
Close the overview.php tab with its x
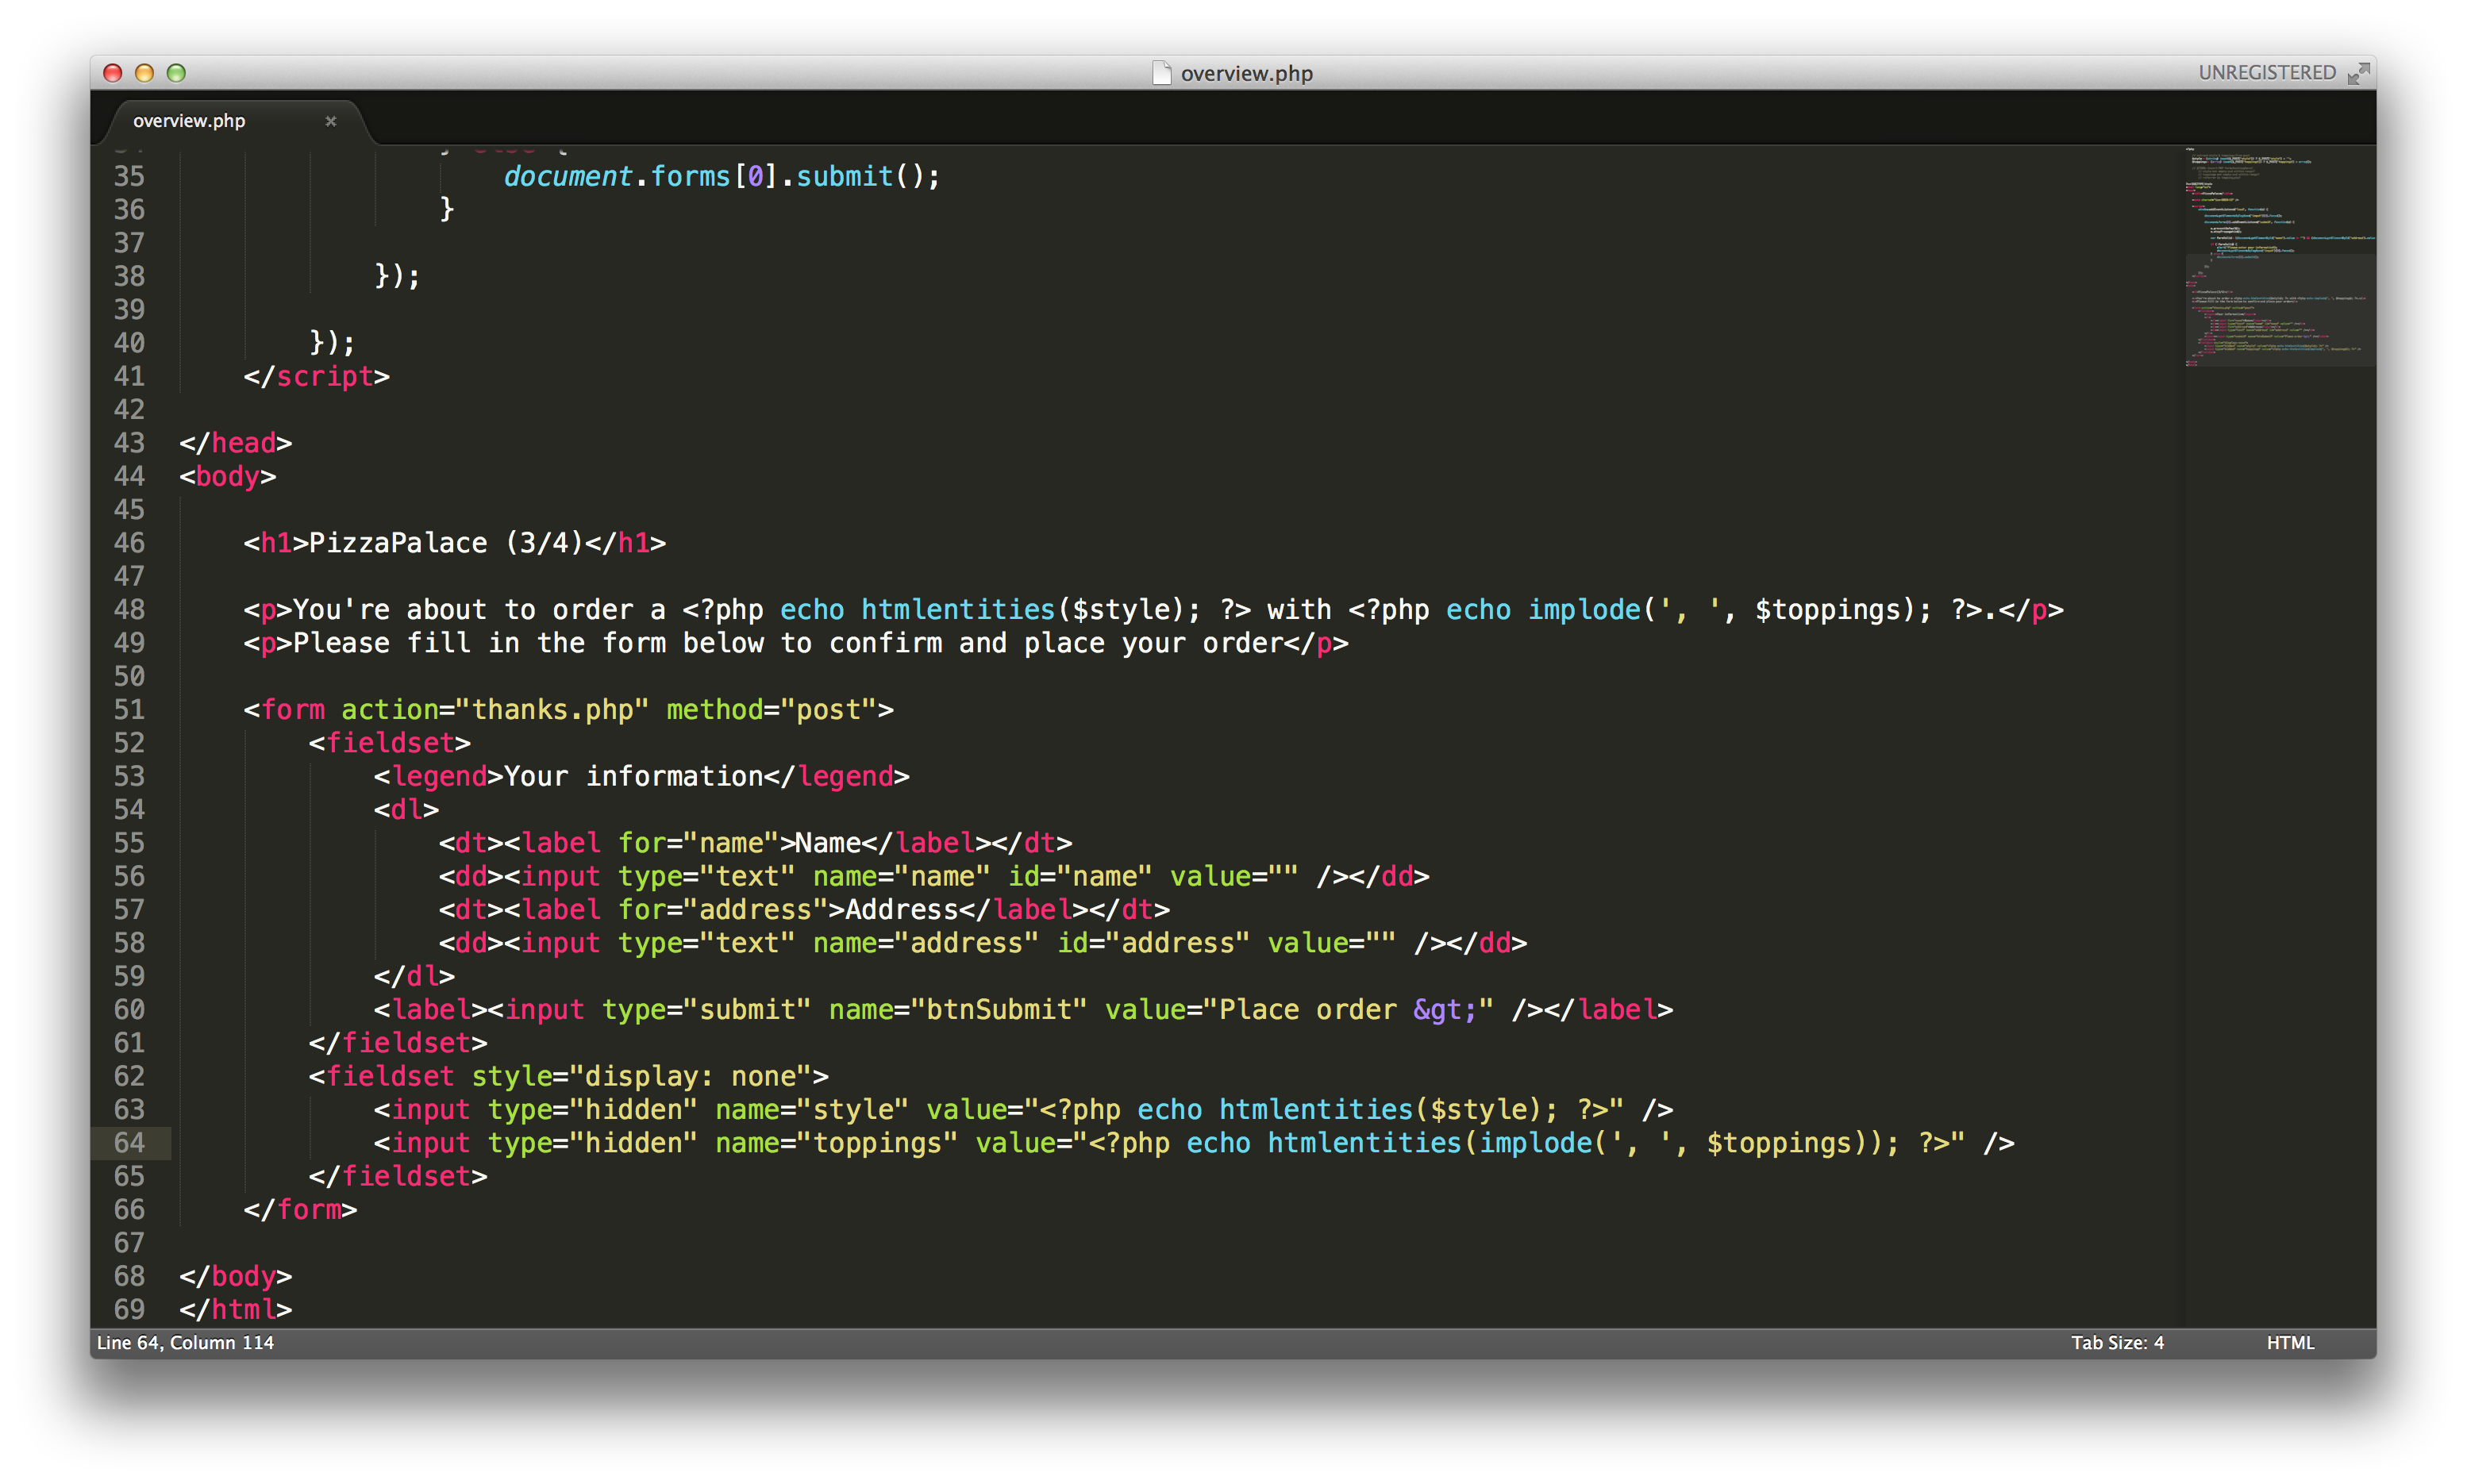point(331,121)
